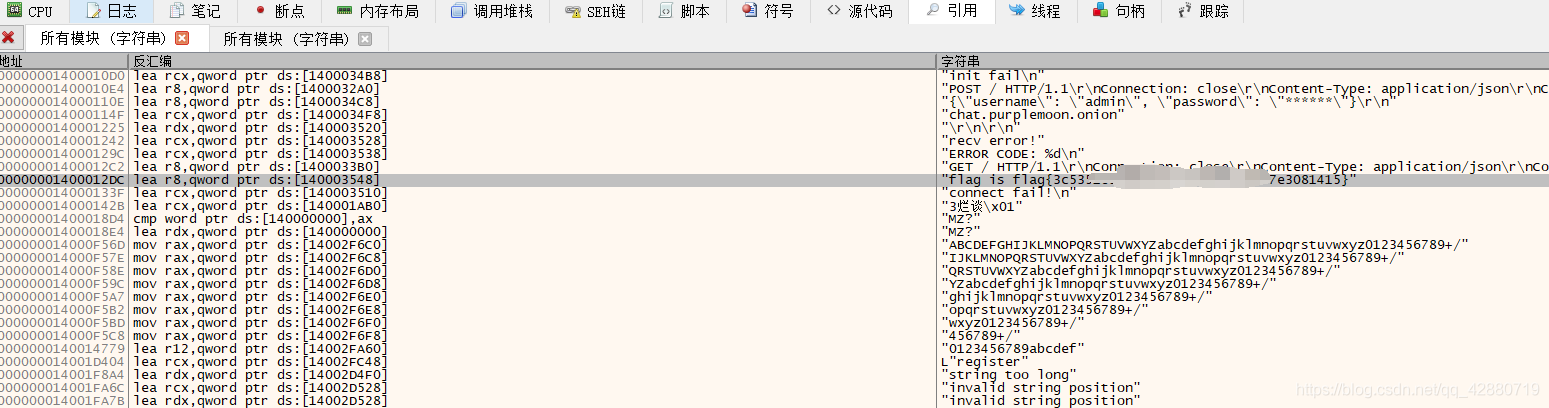Select the "POST / HTTP/1.1" string row
The image size is (1549, 408).
click(x=774, y=88)
